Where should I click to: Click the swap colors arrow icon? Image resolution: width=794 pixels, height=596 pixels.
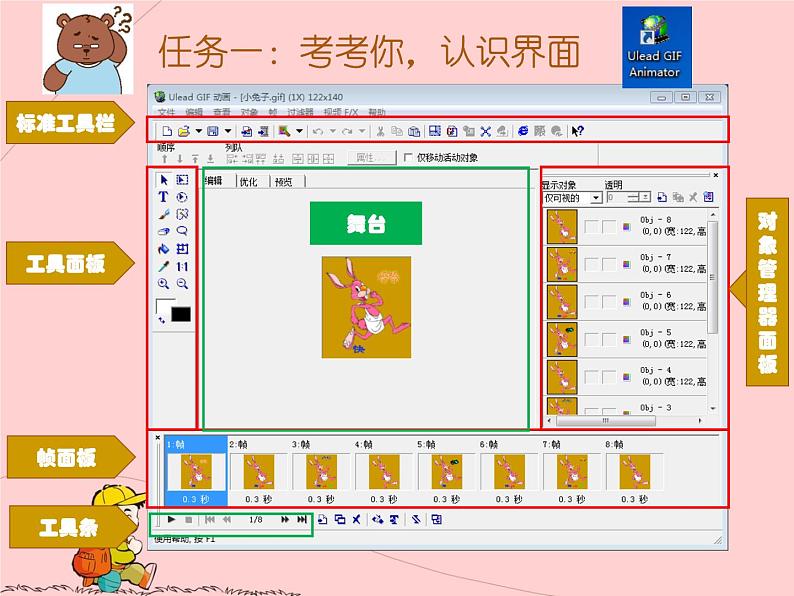[x=162, y=320]
